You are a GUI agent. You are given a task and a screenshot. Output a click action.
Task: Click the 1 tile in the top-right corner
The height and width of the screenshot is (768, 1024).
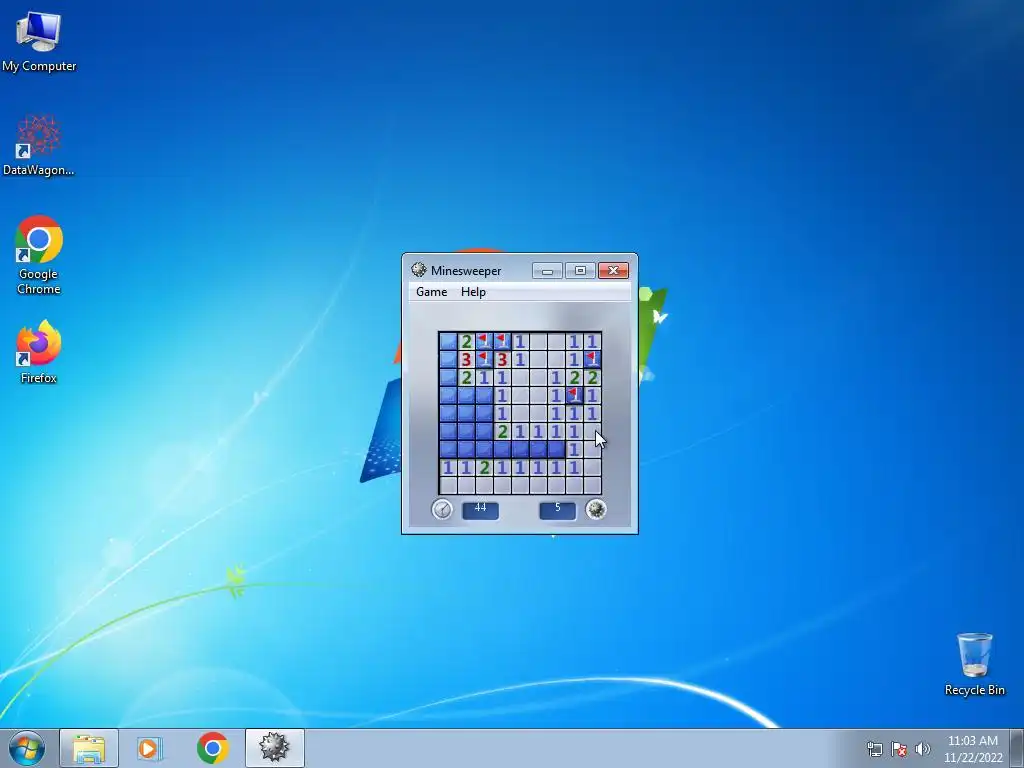click(x=592, y=341)
